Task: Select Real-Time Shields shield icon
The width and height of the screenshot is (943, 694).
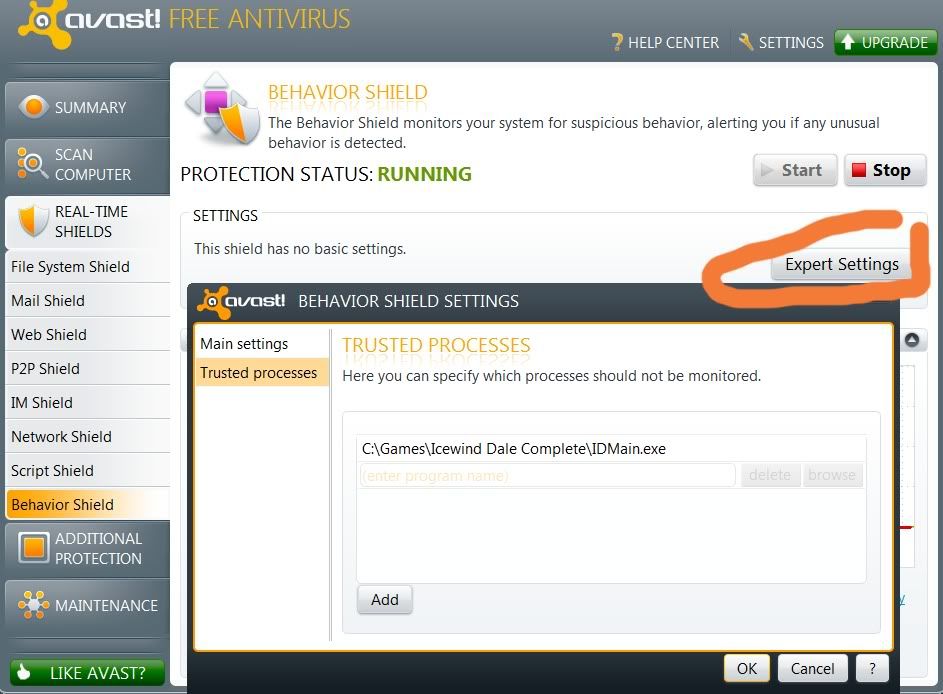Action: pyautogui.click(x=33, y=221)
